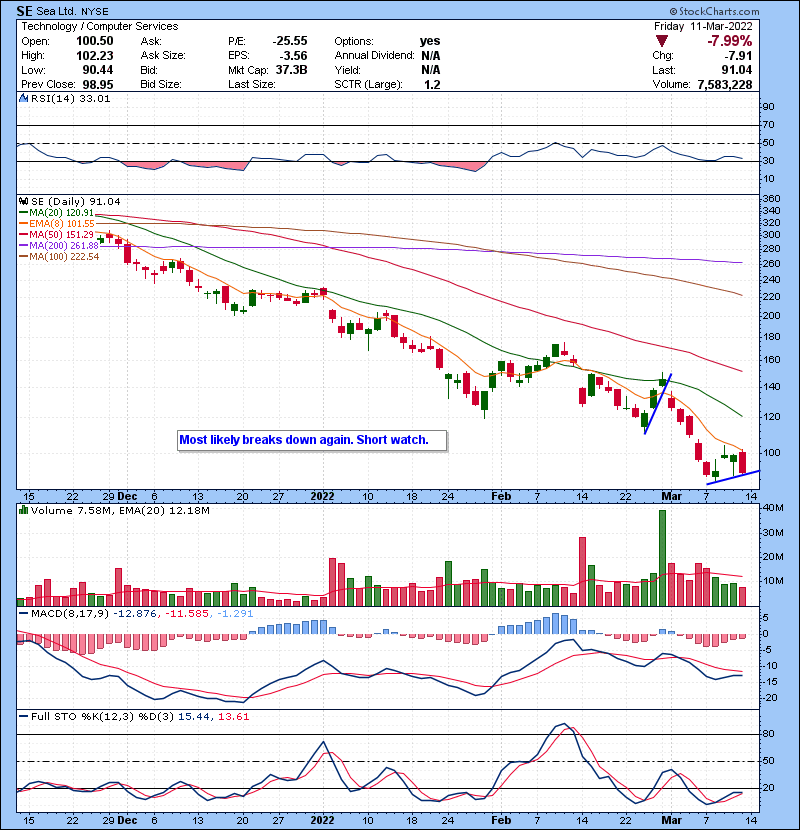Image resolution: width=800 pixels, height=830 pixels.
Task: Click the percent change -7.99%
Action: (730, 41)
